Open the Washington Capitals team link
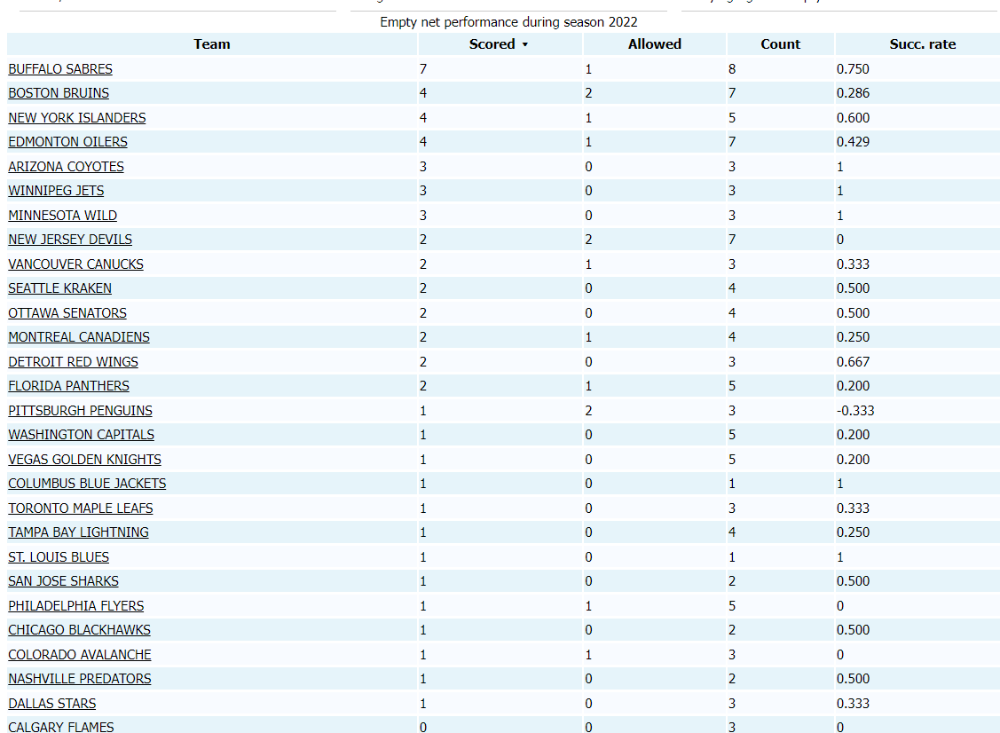Screen dimensions: 1000x733 pyautogui.click(x=81, y=435)
